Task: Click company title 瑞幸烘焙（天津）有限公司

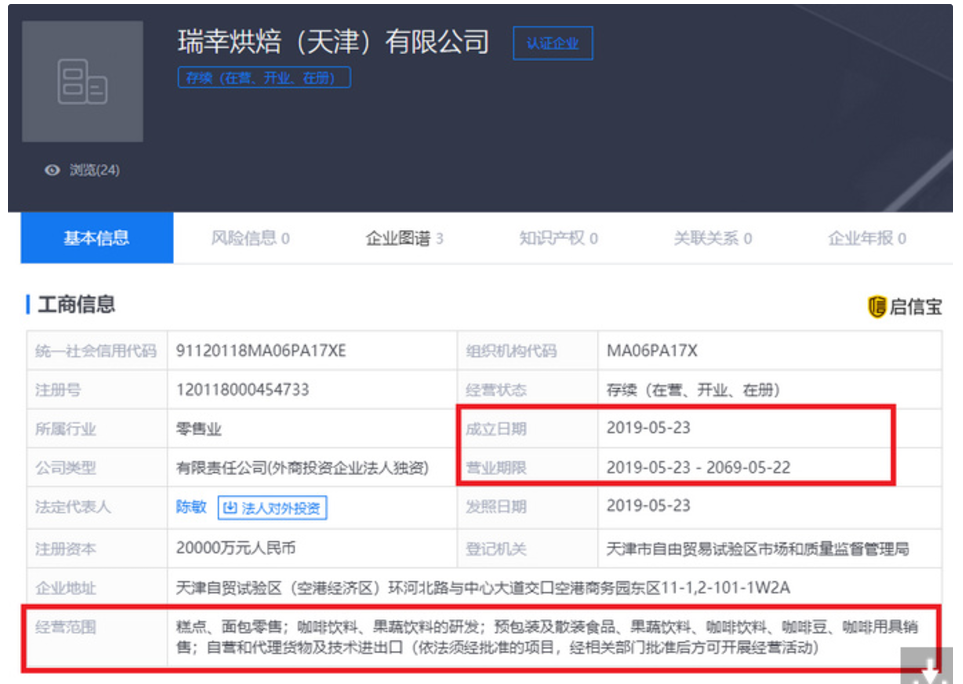Action: pos(333,42)
